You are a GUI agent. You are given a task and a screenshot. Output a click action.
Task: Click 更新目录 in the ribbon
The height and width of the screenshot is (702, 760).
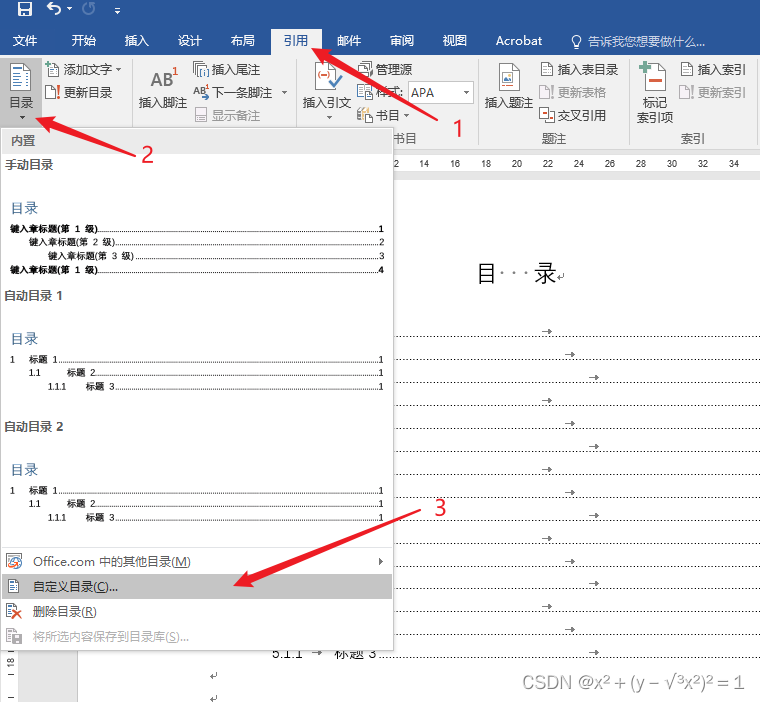(x=79, y=92)
